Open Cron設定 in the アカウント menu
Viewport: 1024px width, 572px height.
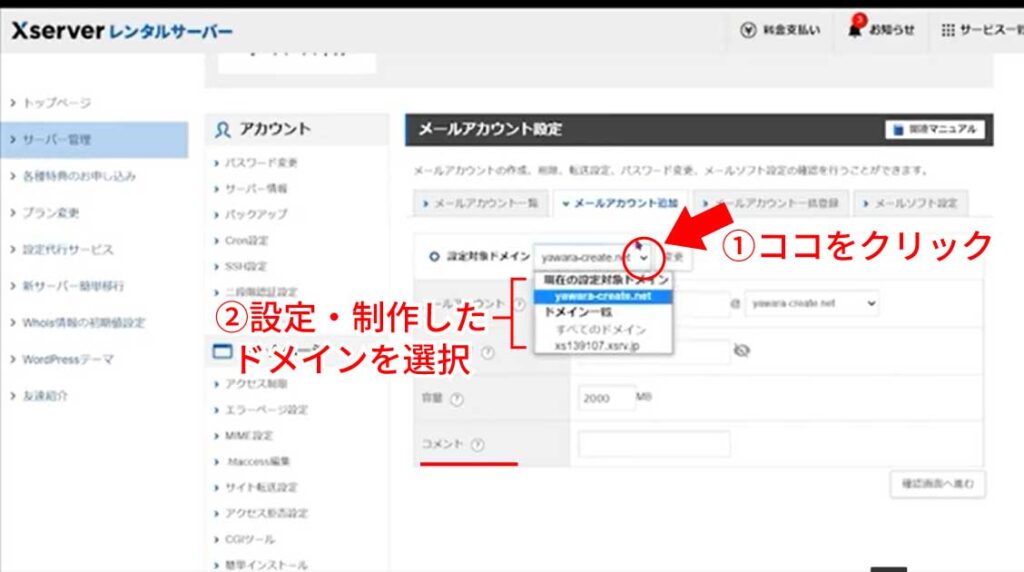click(x=246, y=240)
